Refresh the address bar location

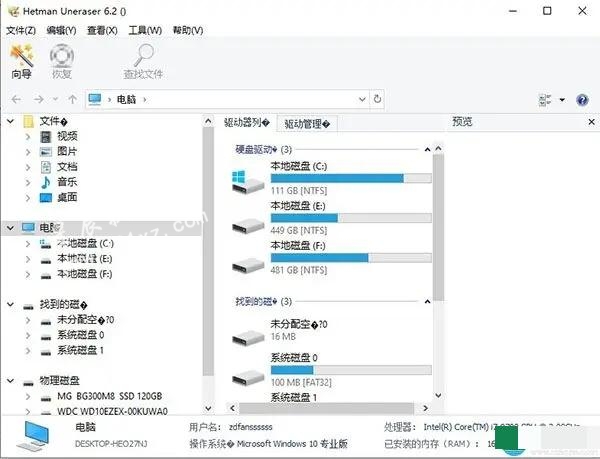tap(377, 99)
